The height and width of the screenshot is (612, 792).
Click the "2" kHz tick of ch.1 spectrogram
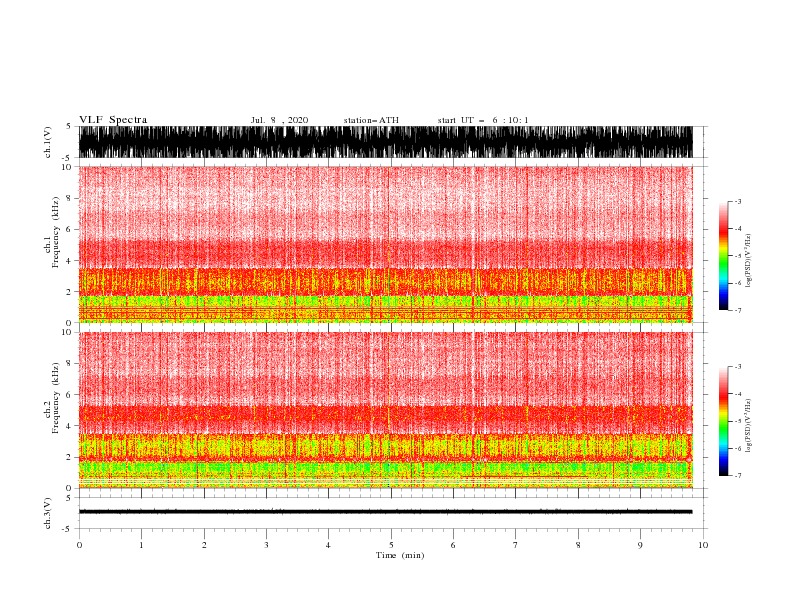point(70,292)
